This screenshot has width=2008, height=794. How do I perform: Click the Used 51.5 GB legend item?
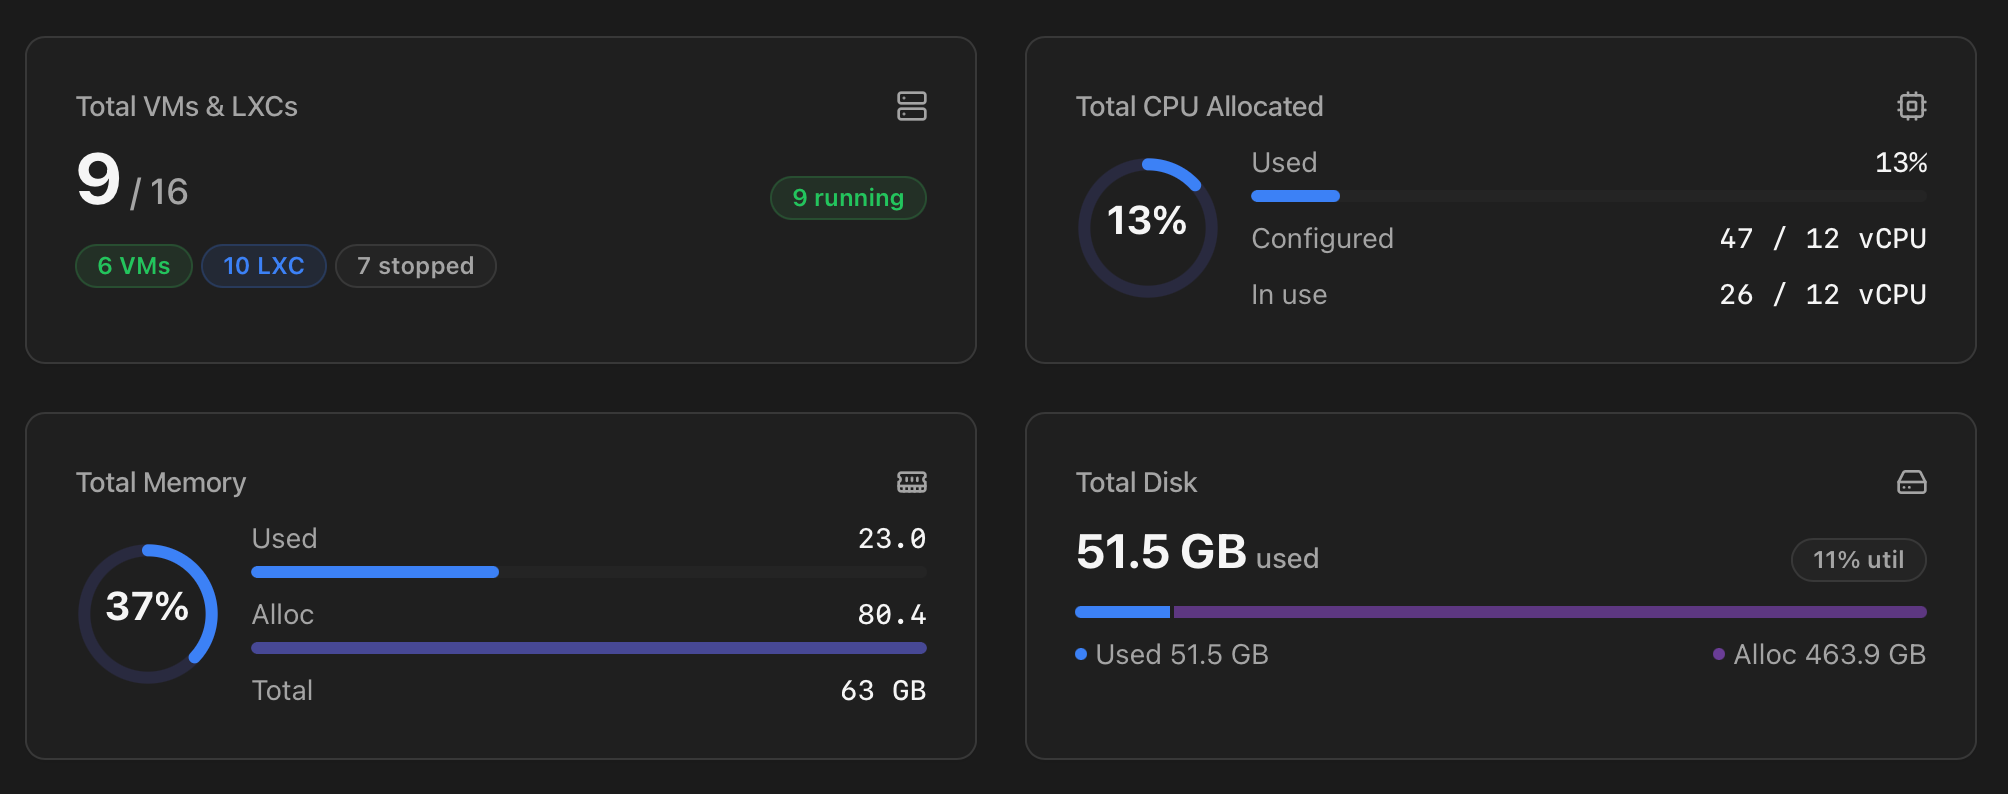click(1172, 655)
